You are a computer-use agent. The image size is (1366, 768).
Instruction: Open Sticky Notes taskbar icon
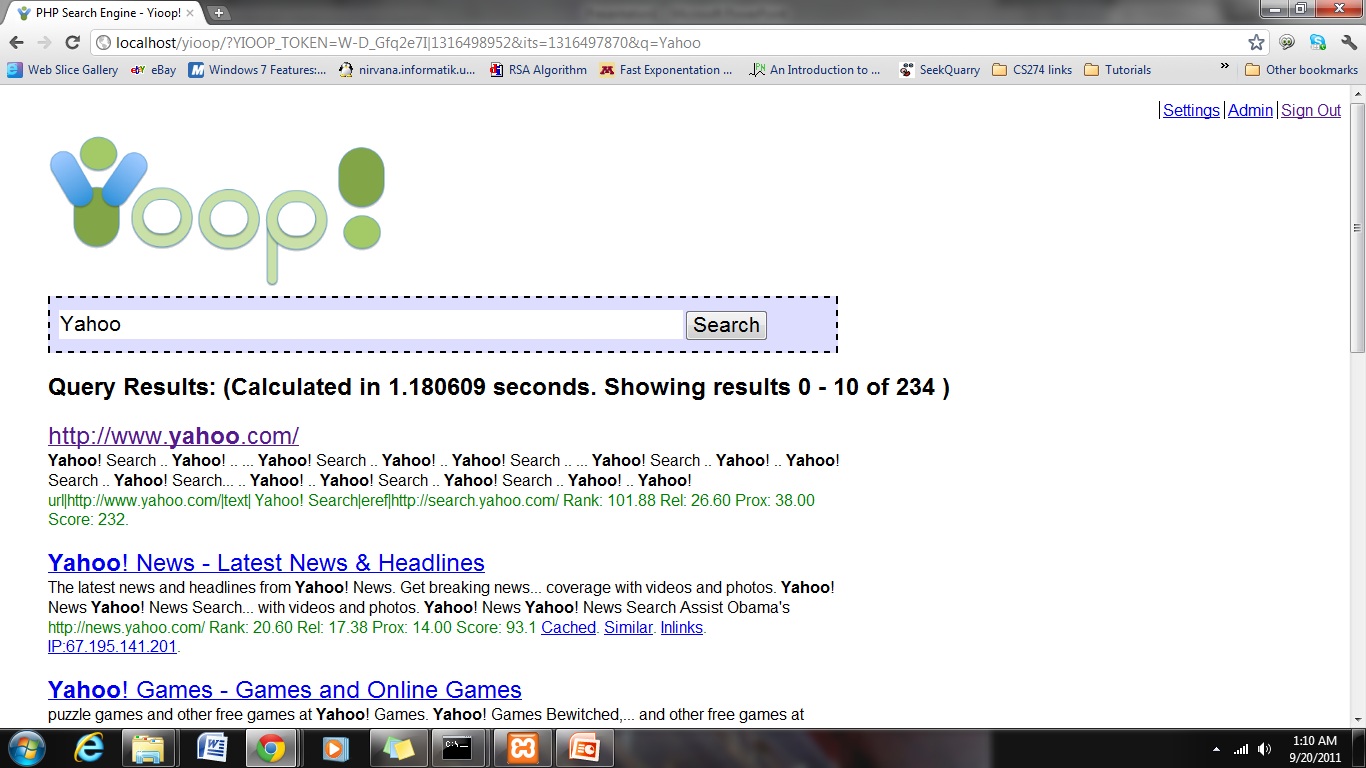tap(397, 748)
